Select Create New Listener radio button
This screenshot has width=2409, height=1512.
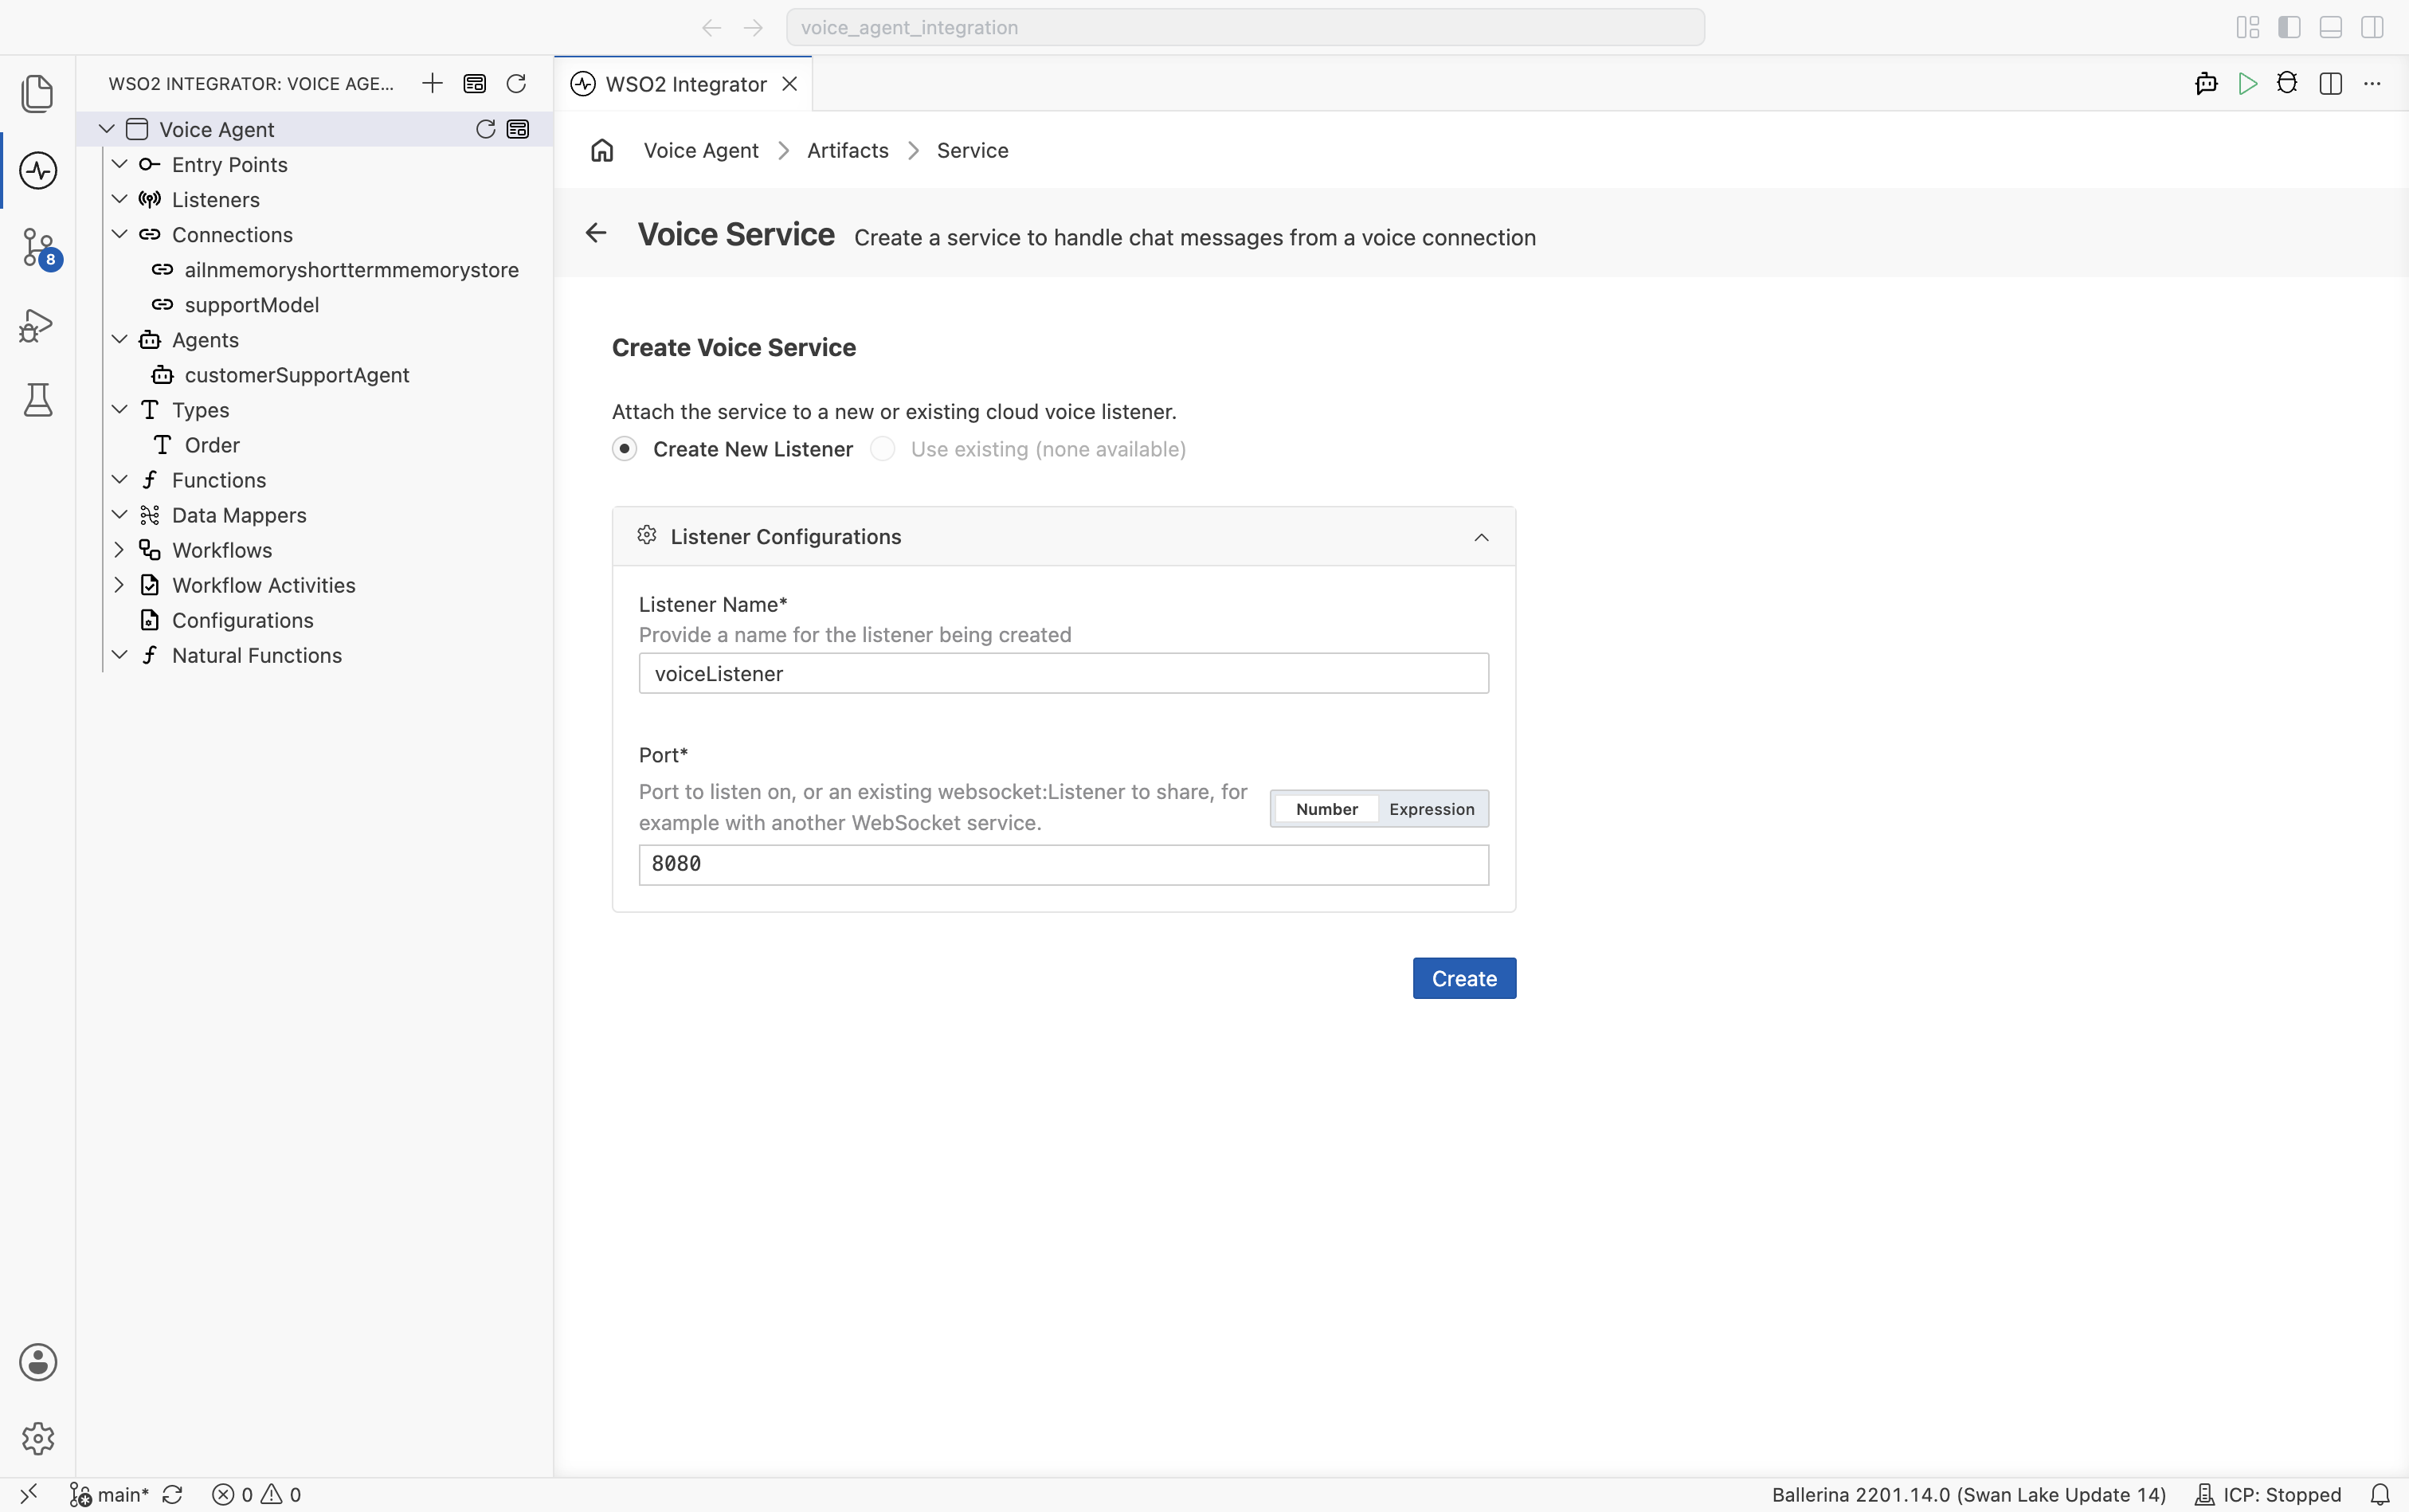(625, 449)
